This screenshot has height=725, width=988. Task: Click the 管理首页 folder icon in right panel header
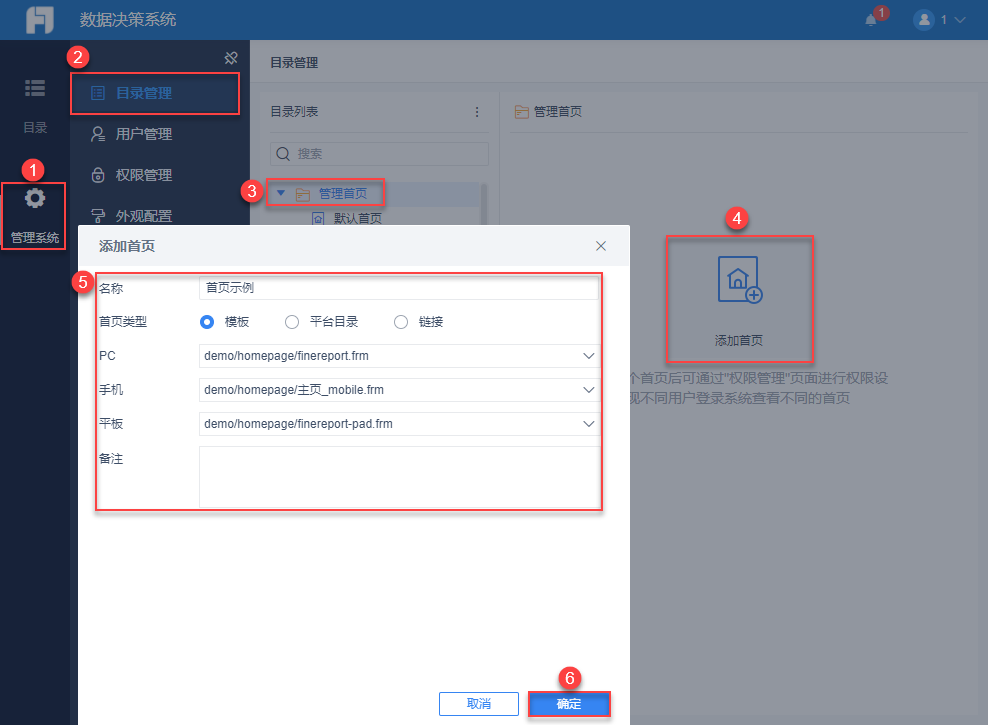click(522, 112)
